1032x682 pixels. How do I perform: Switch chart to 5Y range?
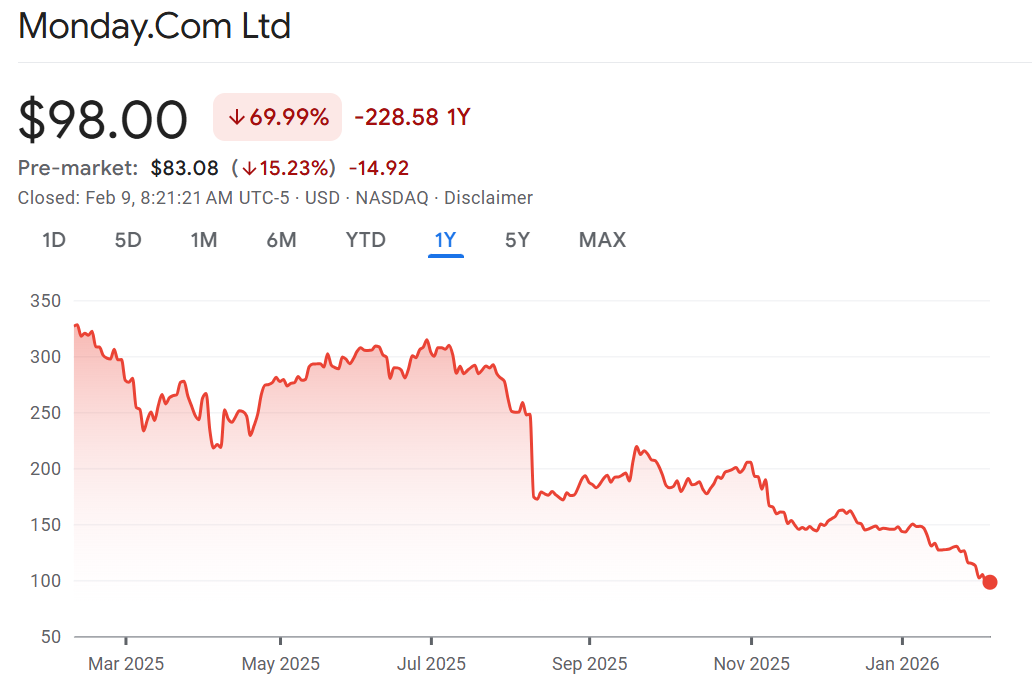[517, 240]
